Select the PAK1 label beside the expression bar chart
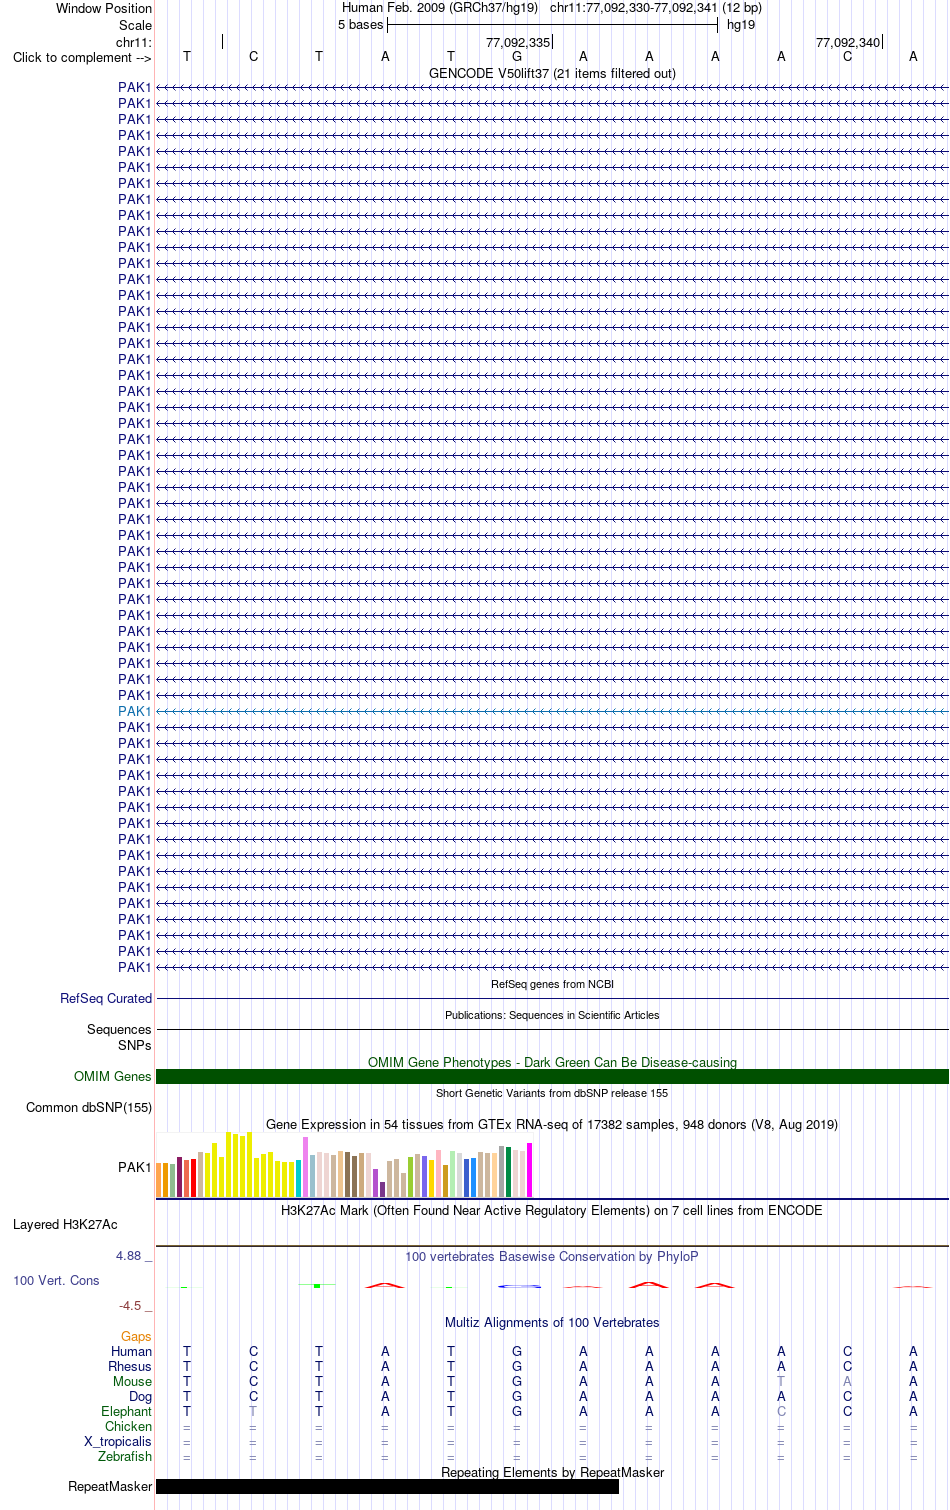Screen dimensions: 950x1510 click(x=135, y=1167)
